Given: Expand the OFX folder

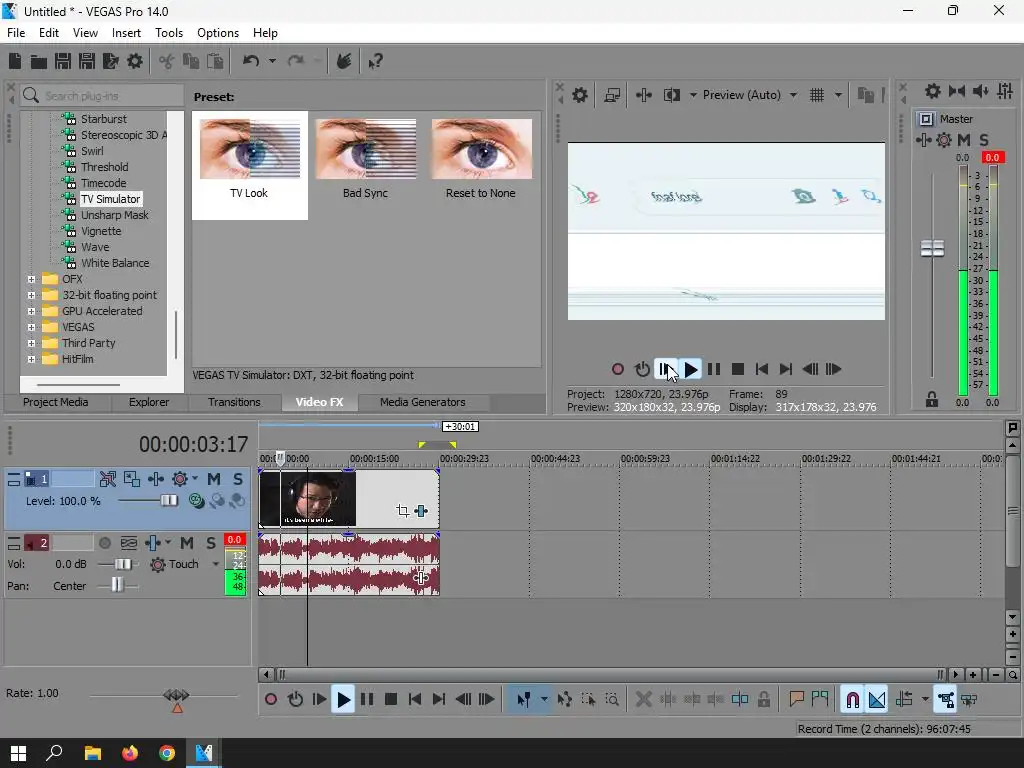Looking at the screenshot, I should click(x=31, y=280).
